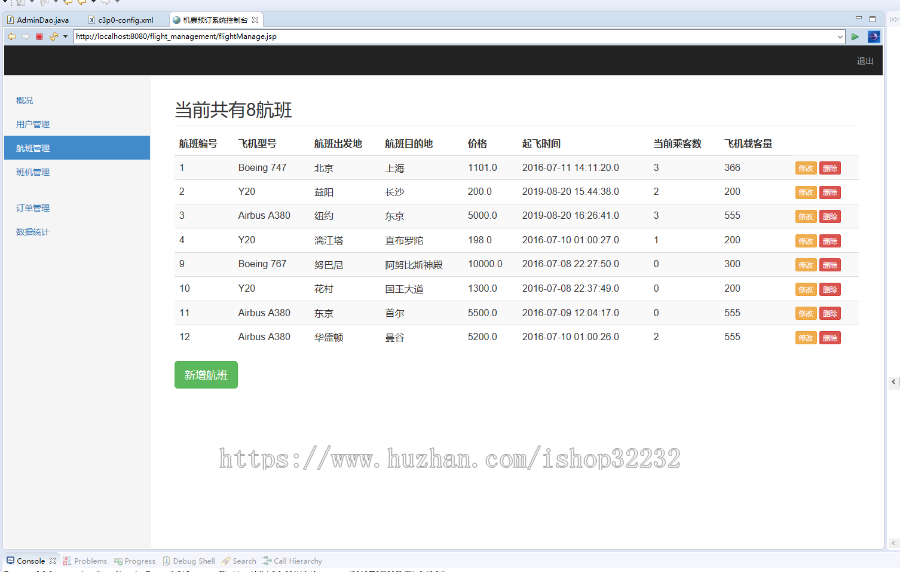Viewport: 900px width, 572px height.
Task: Switch to AdminDao.java editor tab
Action: tap(38, 20)
